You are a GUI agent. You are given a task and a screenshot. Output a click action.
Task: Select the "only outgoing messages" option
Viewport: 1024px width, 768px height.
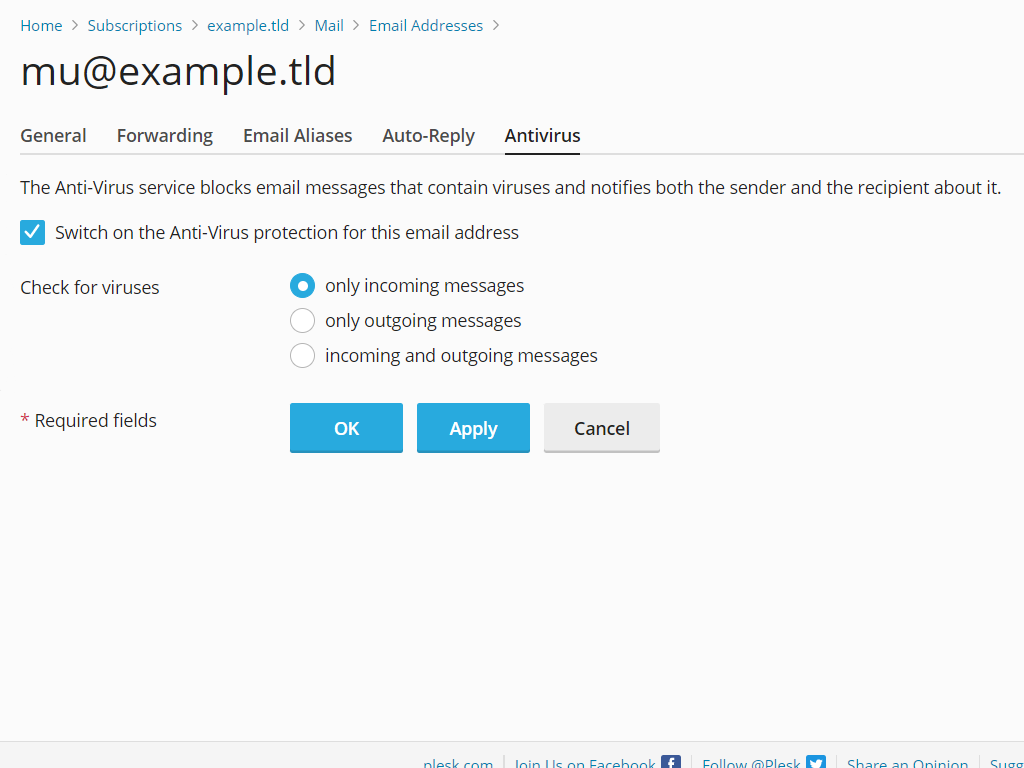click(x=302, y=320)
